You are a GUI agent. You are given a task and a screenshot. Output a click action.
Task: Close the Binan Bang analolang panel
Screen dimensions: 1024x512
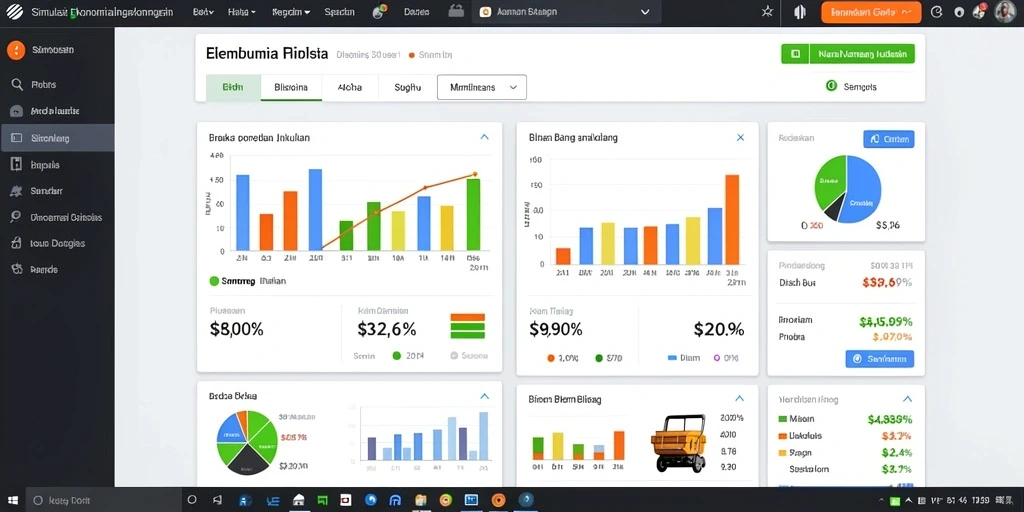[741, 137]
